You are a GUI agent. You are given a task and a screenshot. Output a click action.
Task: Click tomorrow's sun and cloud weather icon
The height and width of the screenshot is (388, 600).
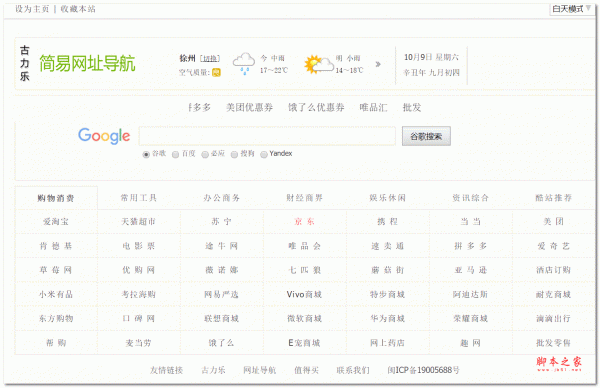319,64
